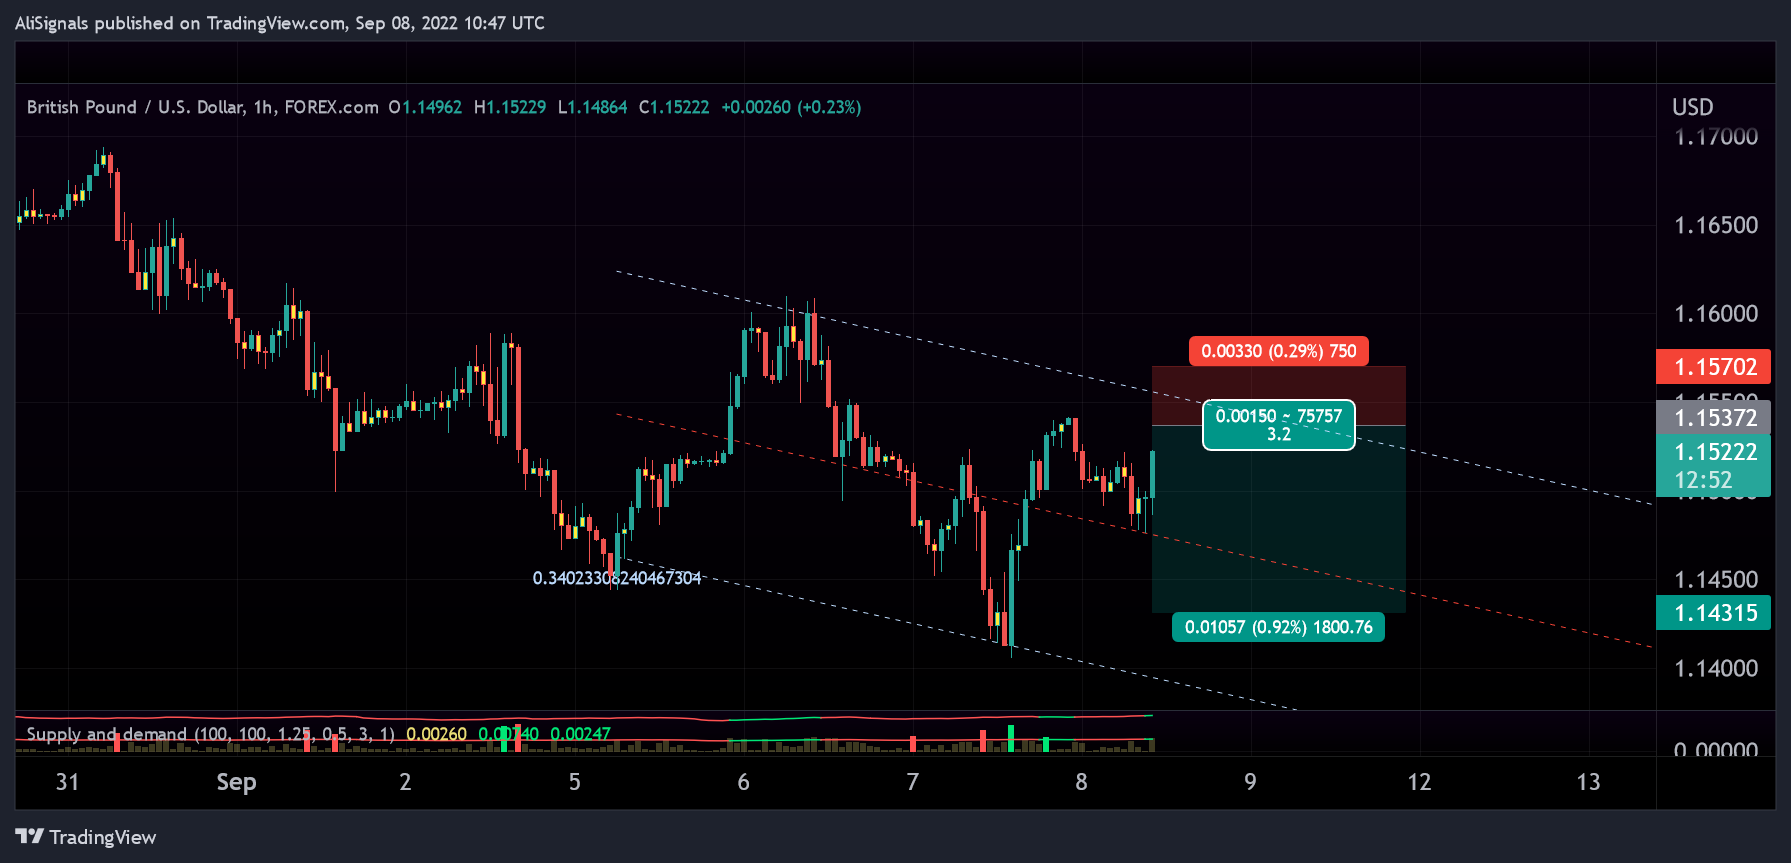This screenshot has width=1791, height=863.
Task: Click the teal profit zone of the short position
Action: pyautogui.click(x=1279, y=520)
